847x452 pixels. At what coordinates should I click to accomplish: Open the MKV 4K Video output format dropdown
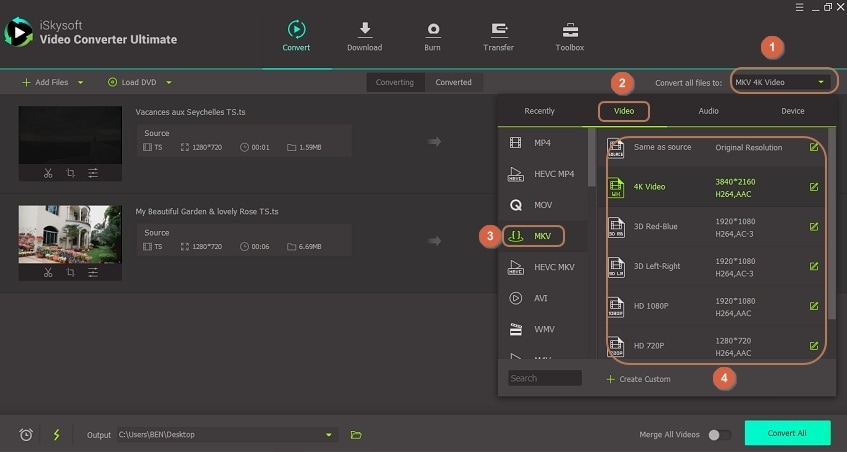point(781,82)
